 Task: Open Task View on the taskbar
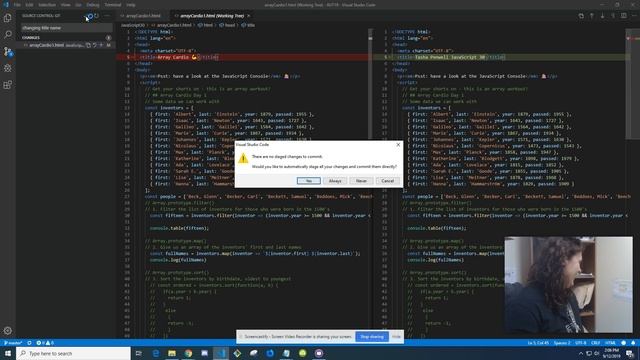[139, 353]
